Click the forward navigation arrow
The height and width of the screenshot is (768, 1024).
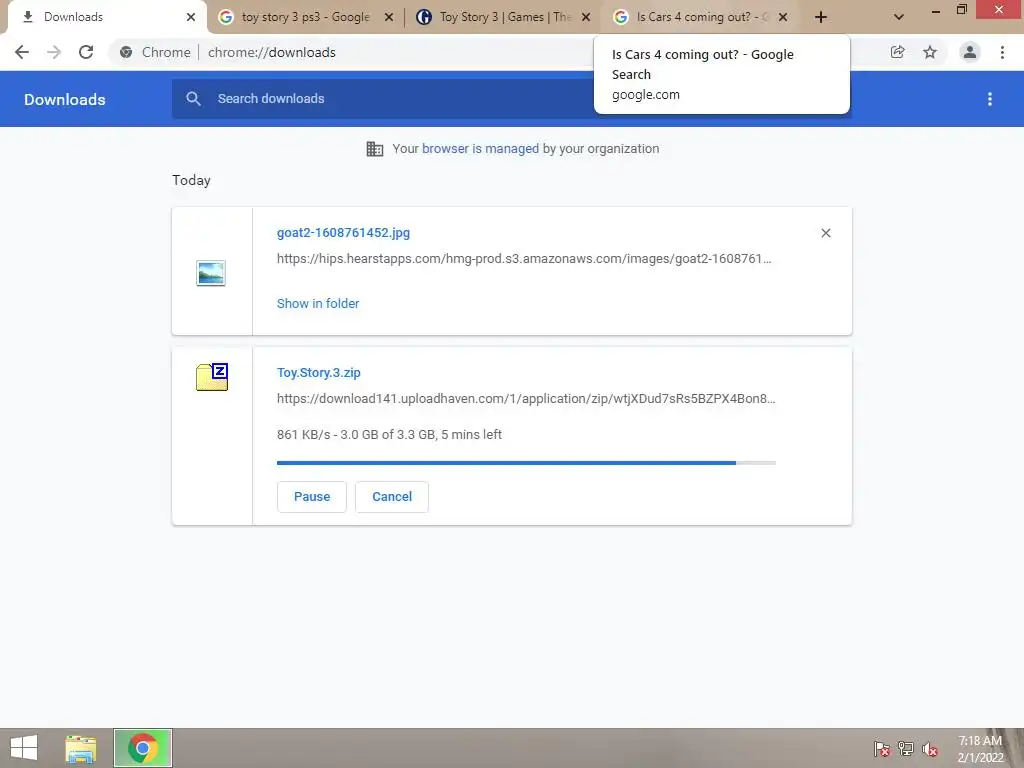coord(54,52)
